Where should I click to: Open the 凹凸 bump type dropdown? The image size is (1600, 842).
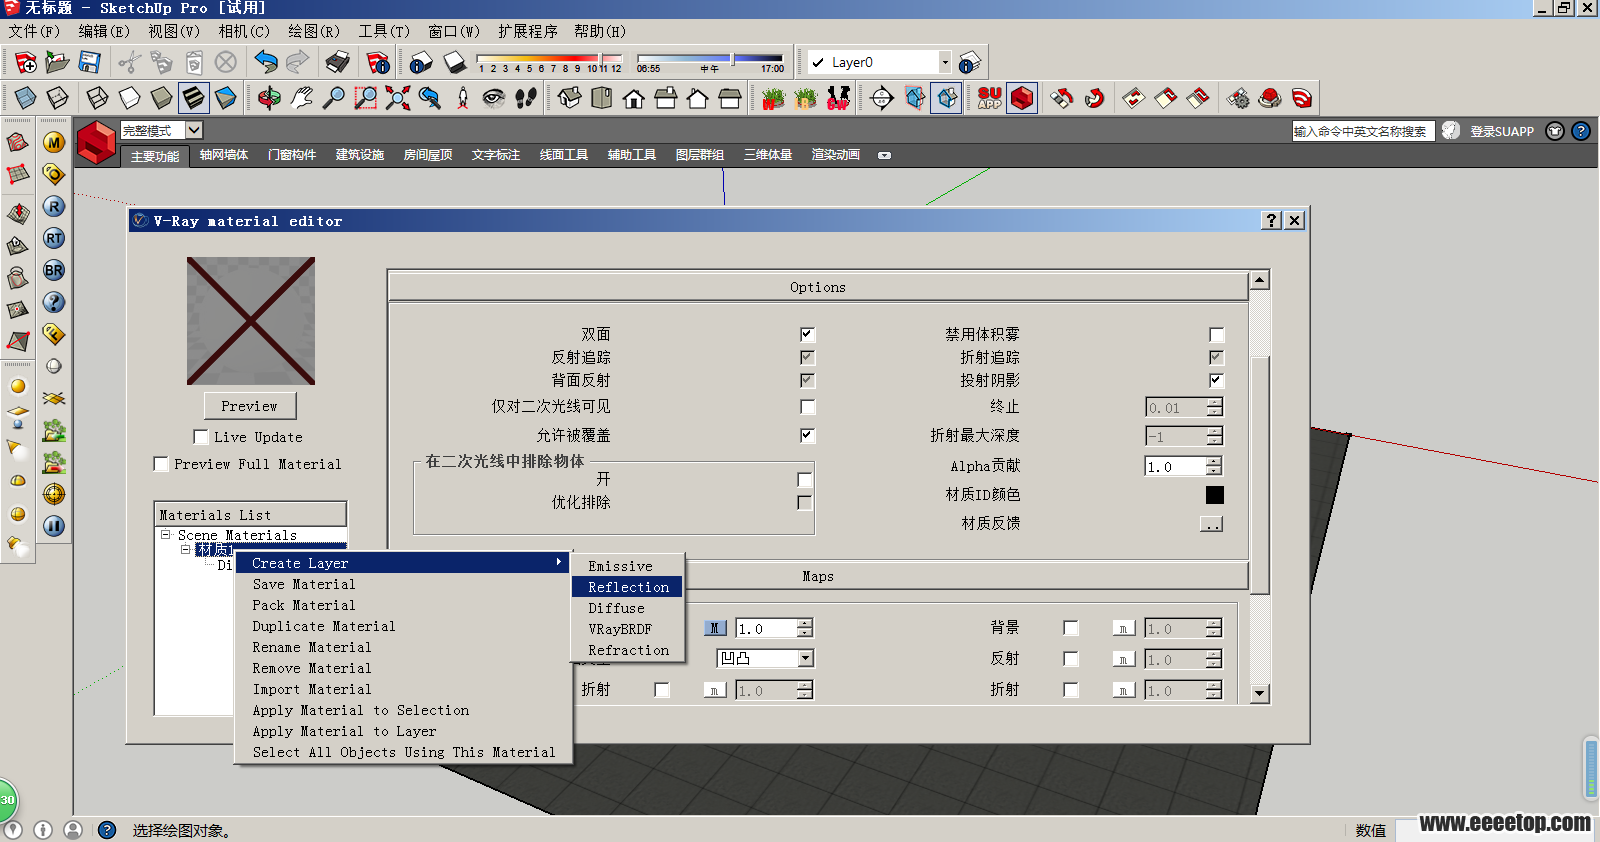point(806,658)
